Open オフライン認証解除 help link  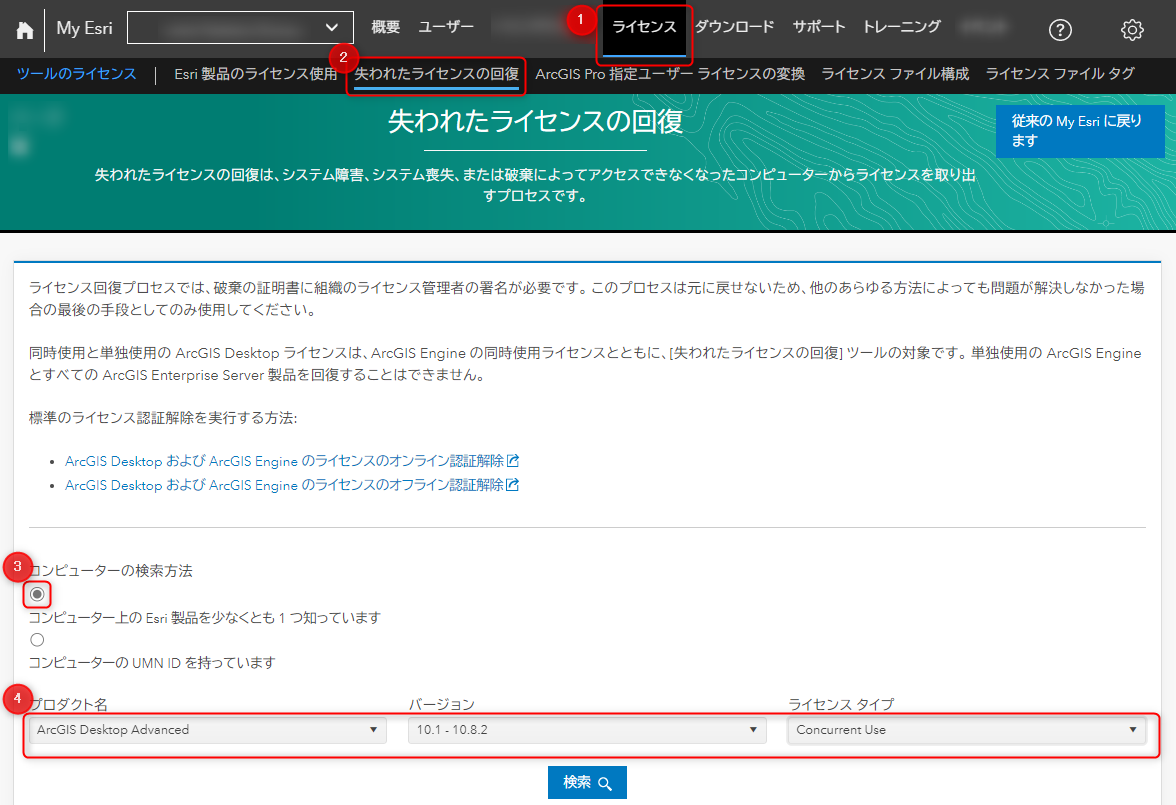tap(292, 485)
